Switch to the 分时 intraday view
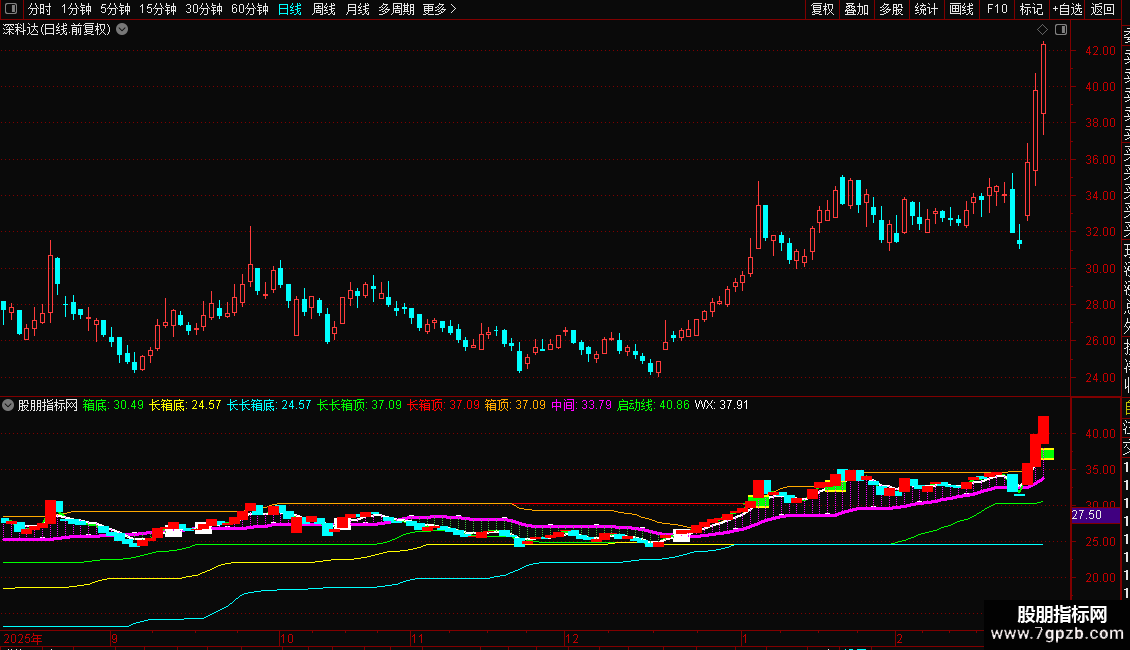Image resolution: width=1130 pixels, height=650 pixels. (x=39, y=10)
